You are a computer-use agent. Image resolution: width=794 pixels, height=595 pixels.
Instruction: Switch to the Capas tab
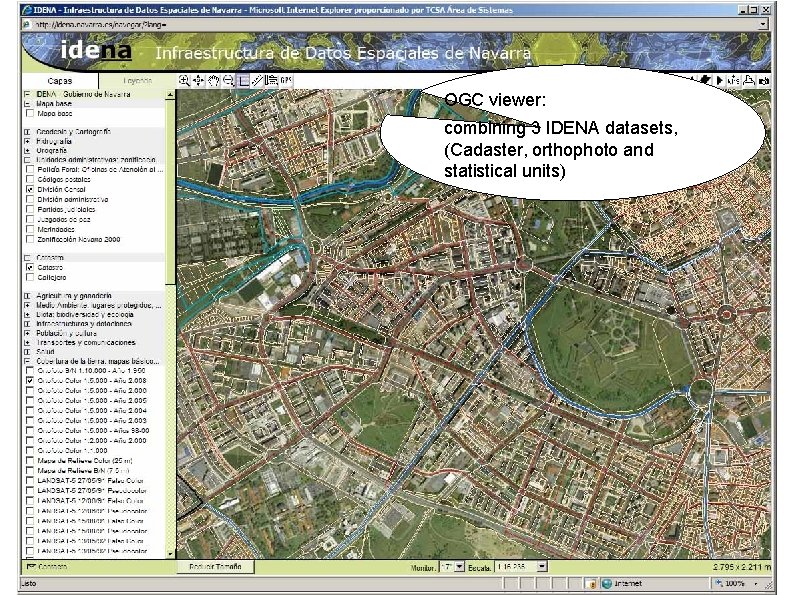60,81
